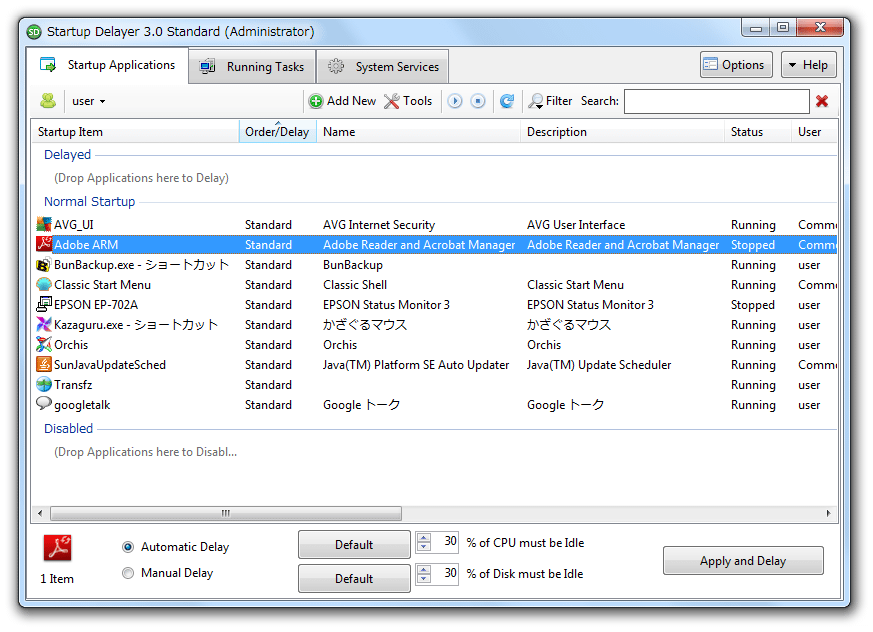The image size is (873, 632).
Task: Click the googletalk speech bubble icon
Action: (x=44, y=403)
